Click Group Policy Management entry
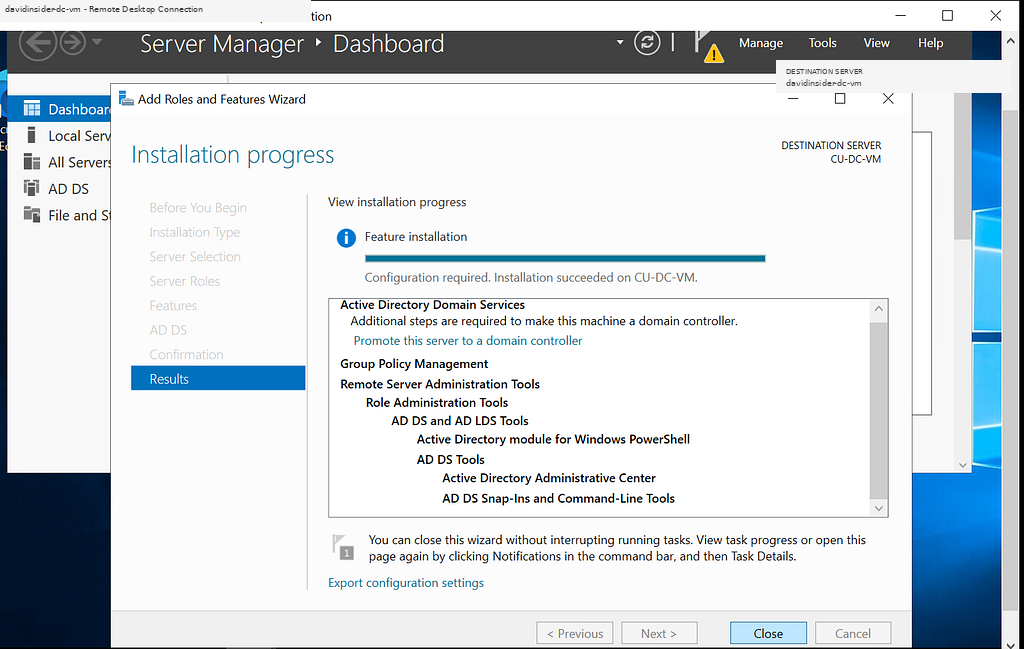1024x649 pixels. tap(414, 364)
